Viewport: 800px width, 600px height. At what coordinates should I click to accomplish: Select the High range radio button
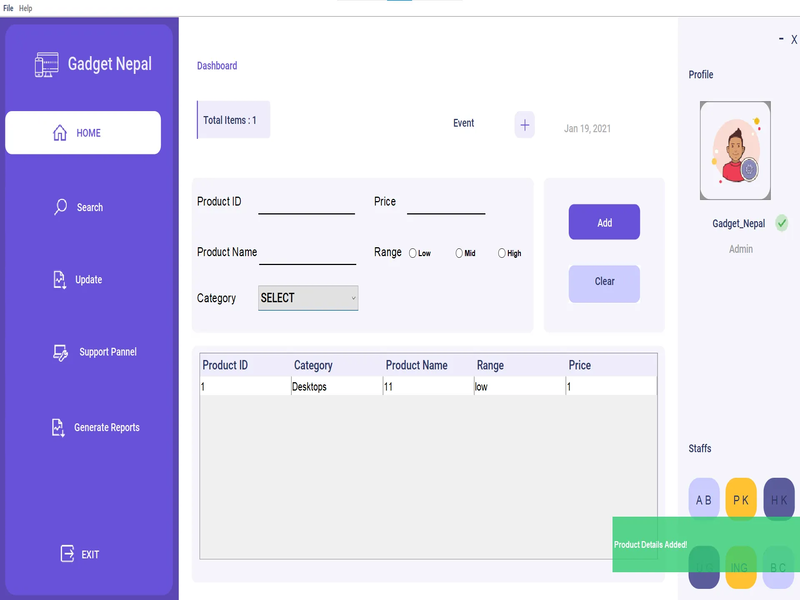(x=502, y=253)
